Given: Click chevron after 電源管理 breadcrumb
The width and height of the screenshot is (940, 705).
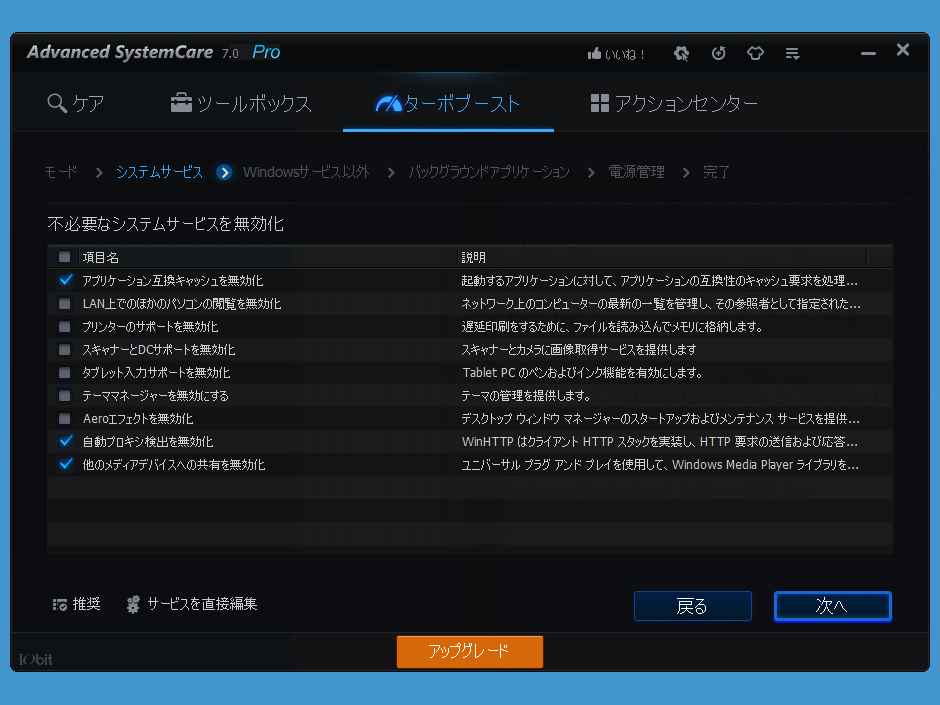Looking at the screenshot, I should coord(686,173).
